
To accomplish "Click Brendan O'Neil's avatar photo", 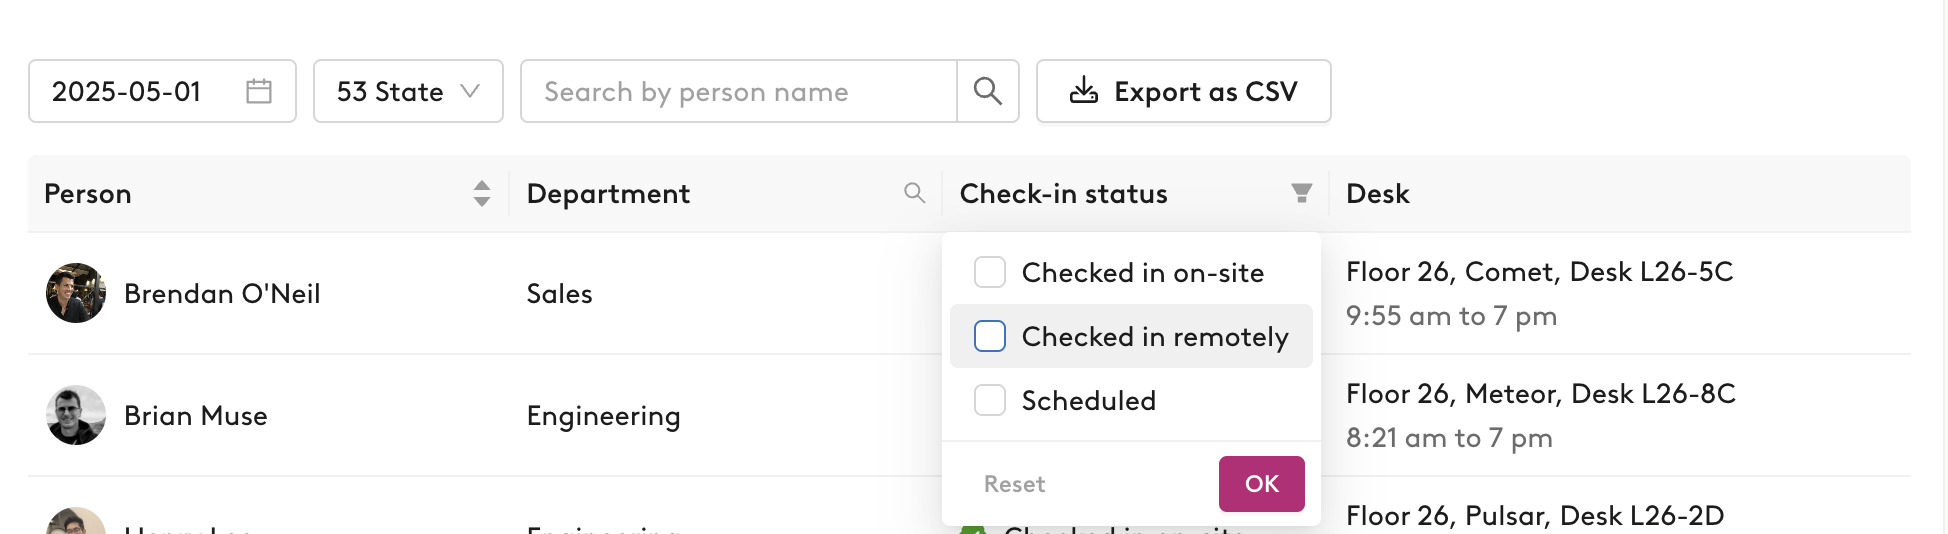I will [x=76, y=293].
